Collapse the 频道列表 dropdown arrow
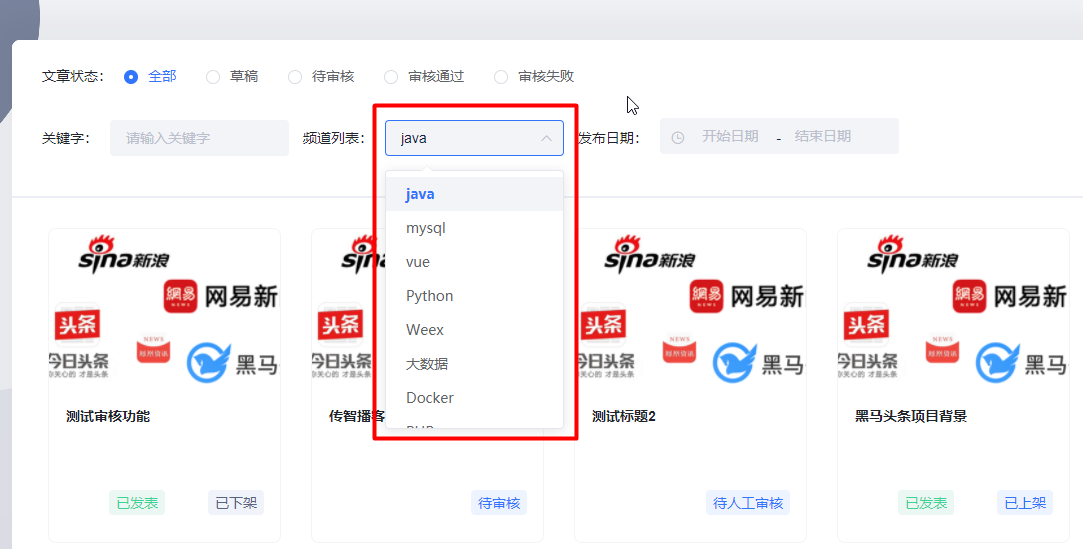 click(546, 138)
